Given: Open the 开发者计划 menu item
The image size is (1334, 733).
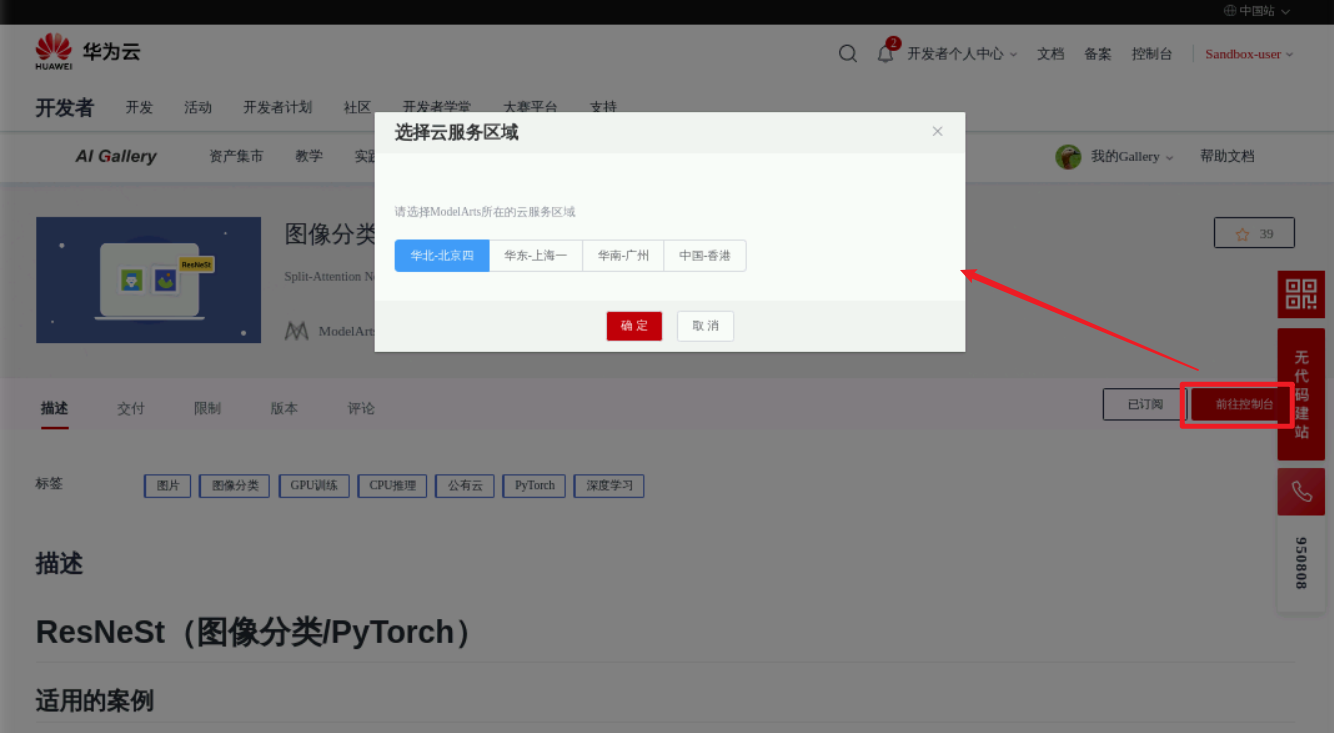Looking at the screenshot, I should pos(278,108).
